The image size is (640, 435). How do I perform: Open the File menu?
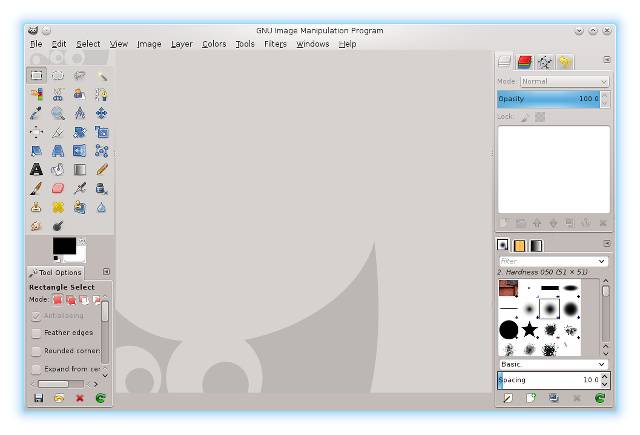tap(36, 44)
